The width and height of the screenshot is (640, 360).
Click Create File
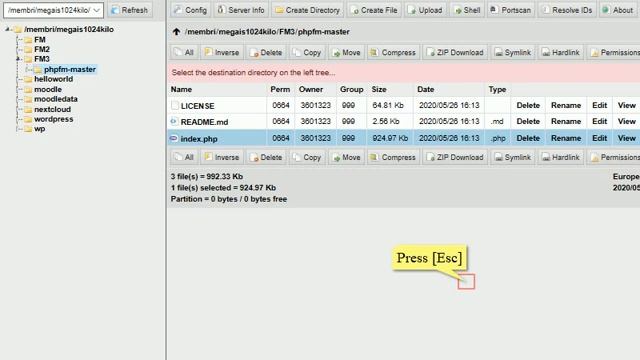[x=374, y=10]
